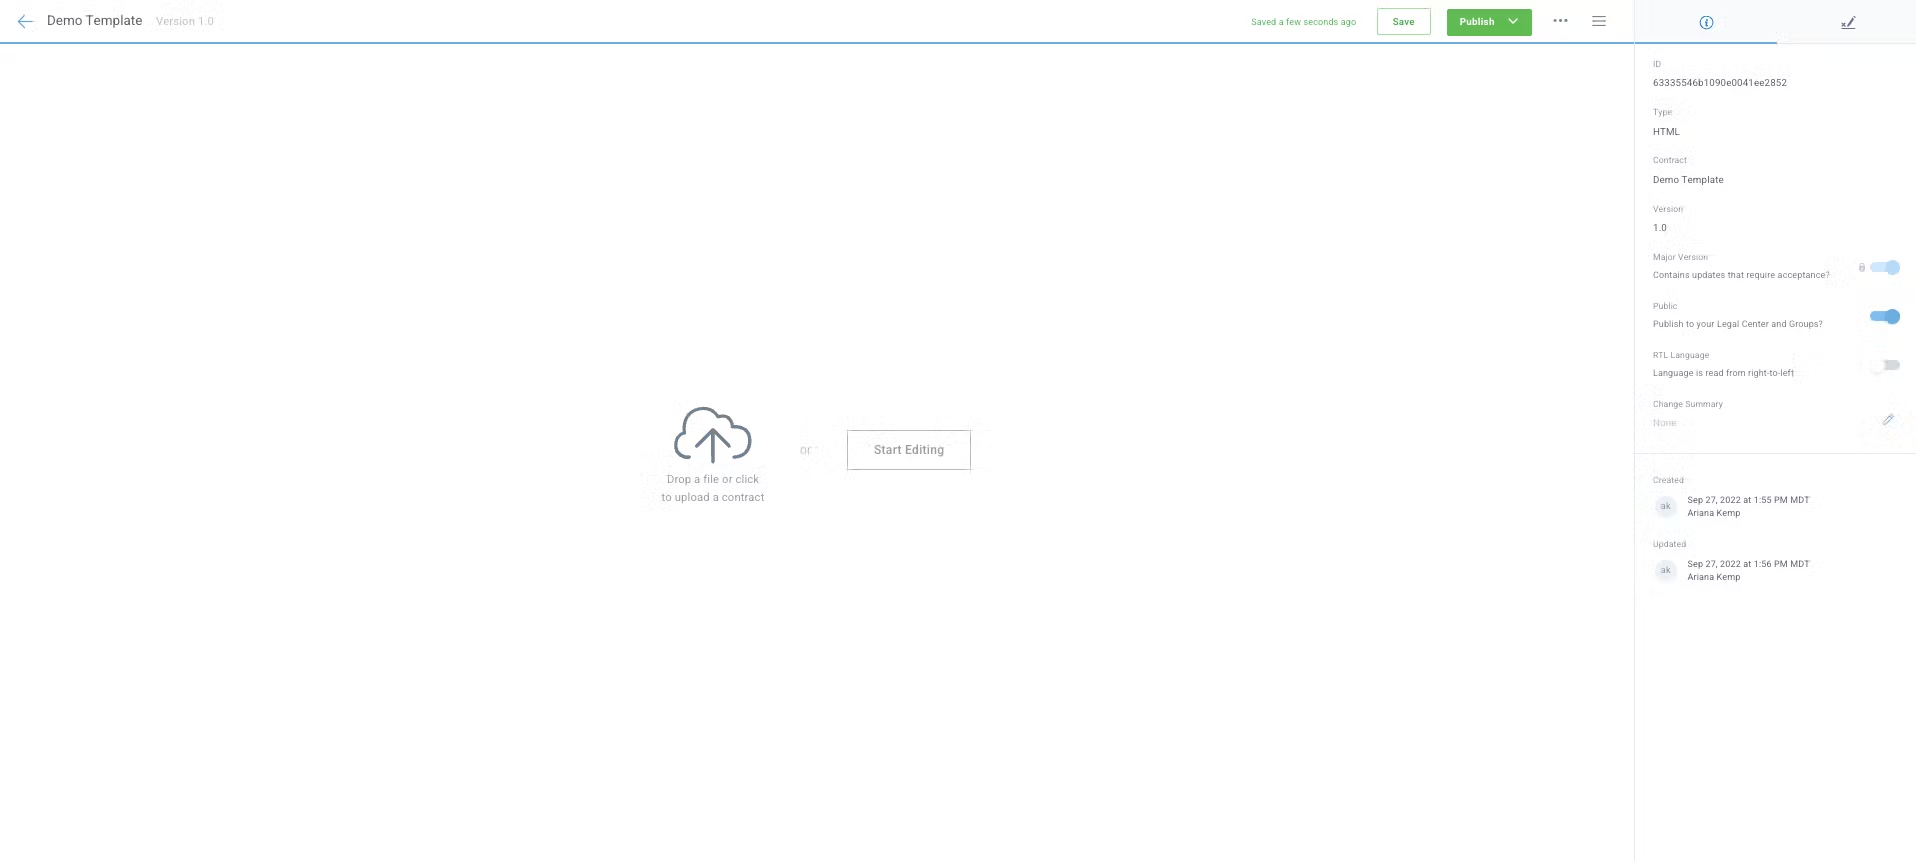
Task: Click the Start Editing button
Action: tap(908, 450)
